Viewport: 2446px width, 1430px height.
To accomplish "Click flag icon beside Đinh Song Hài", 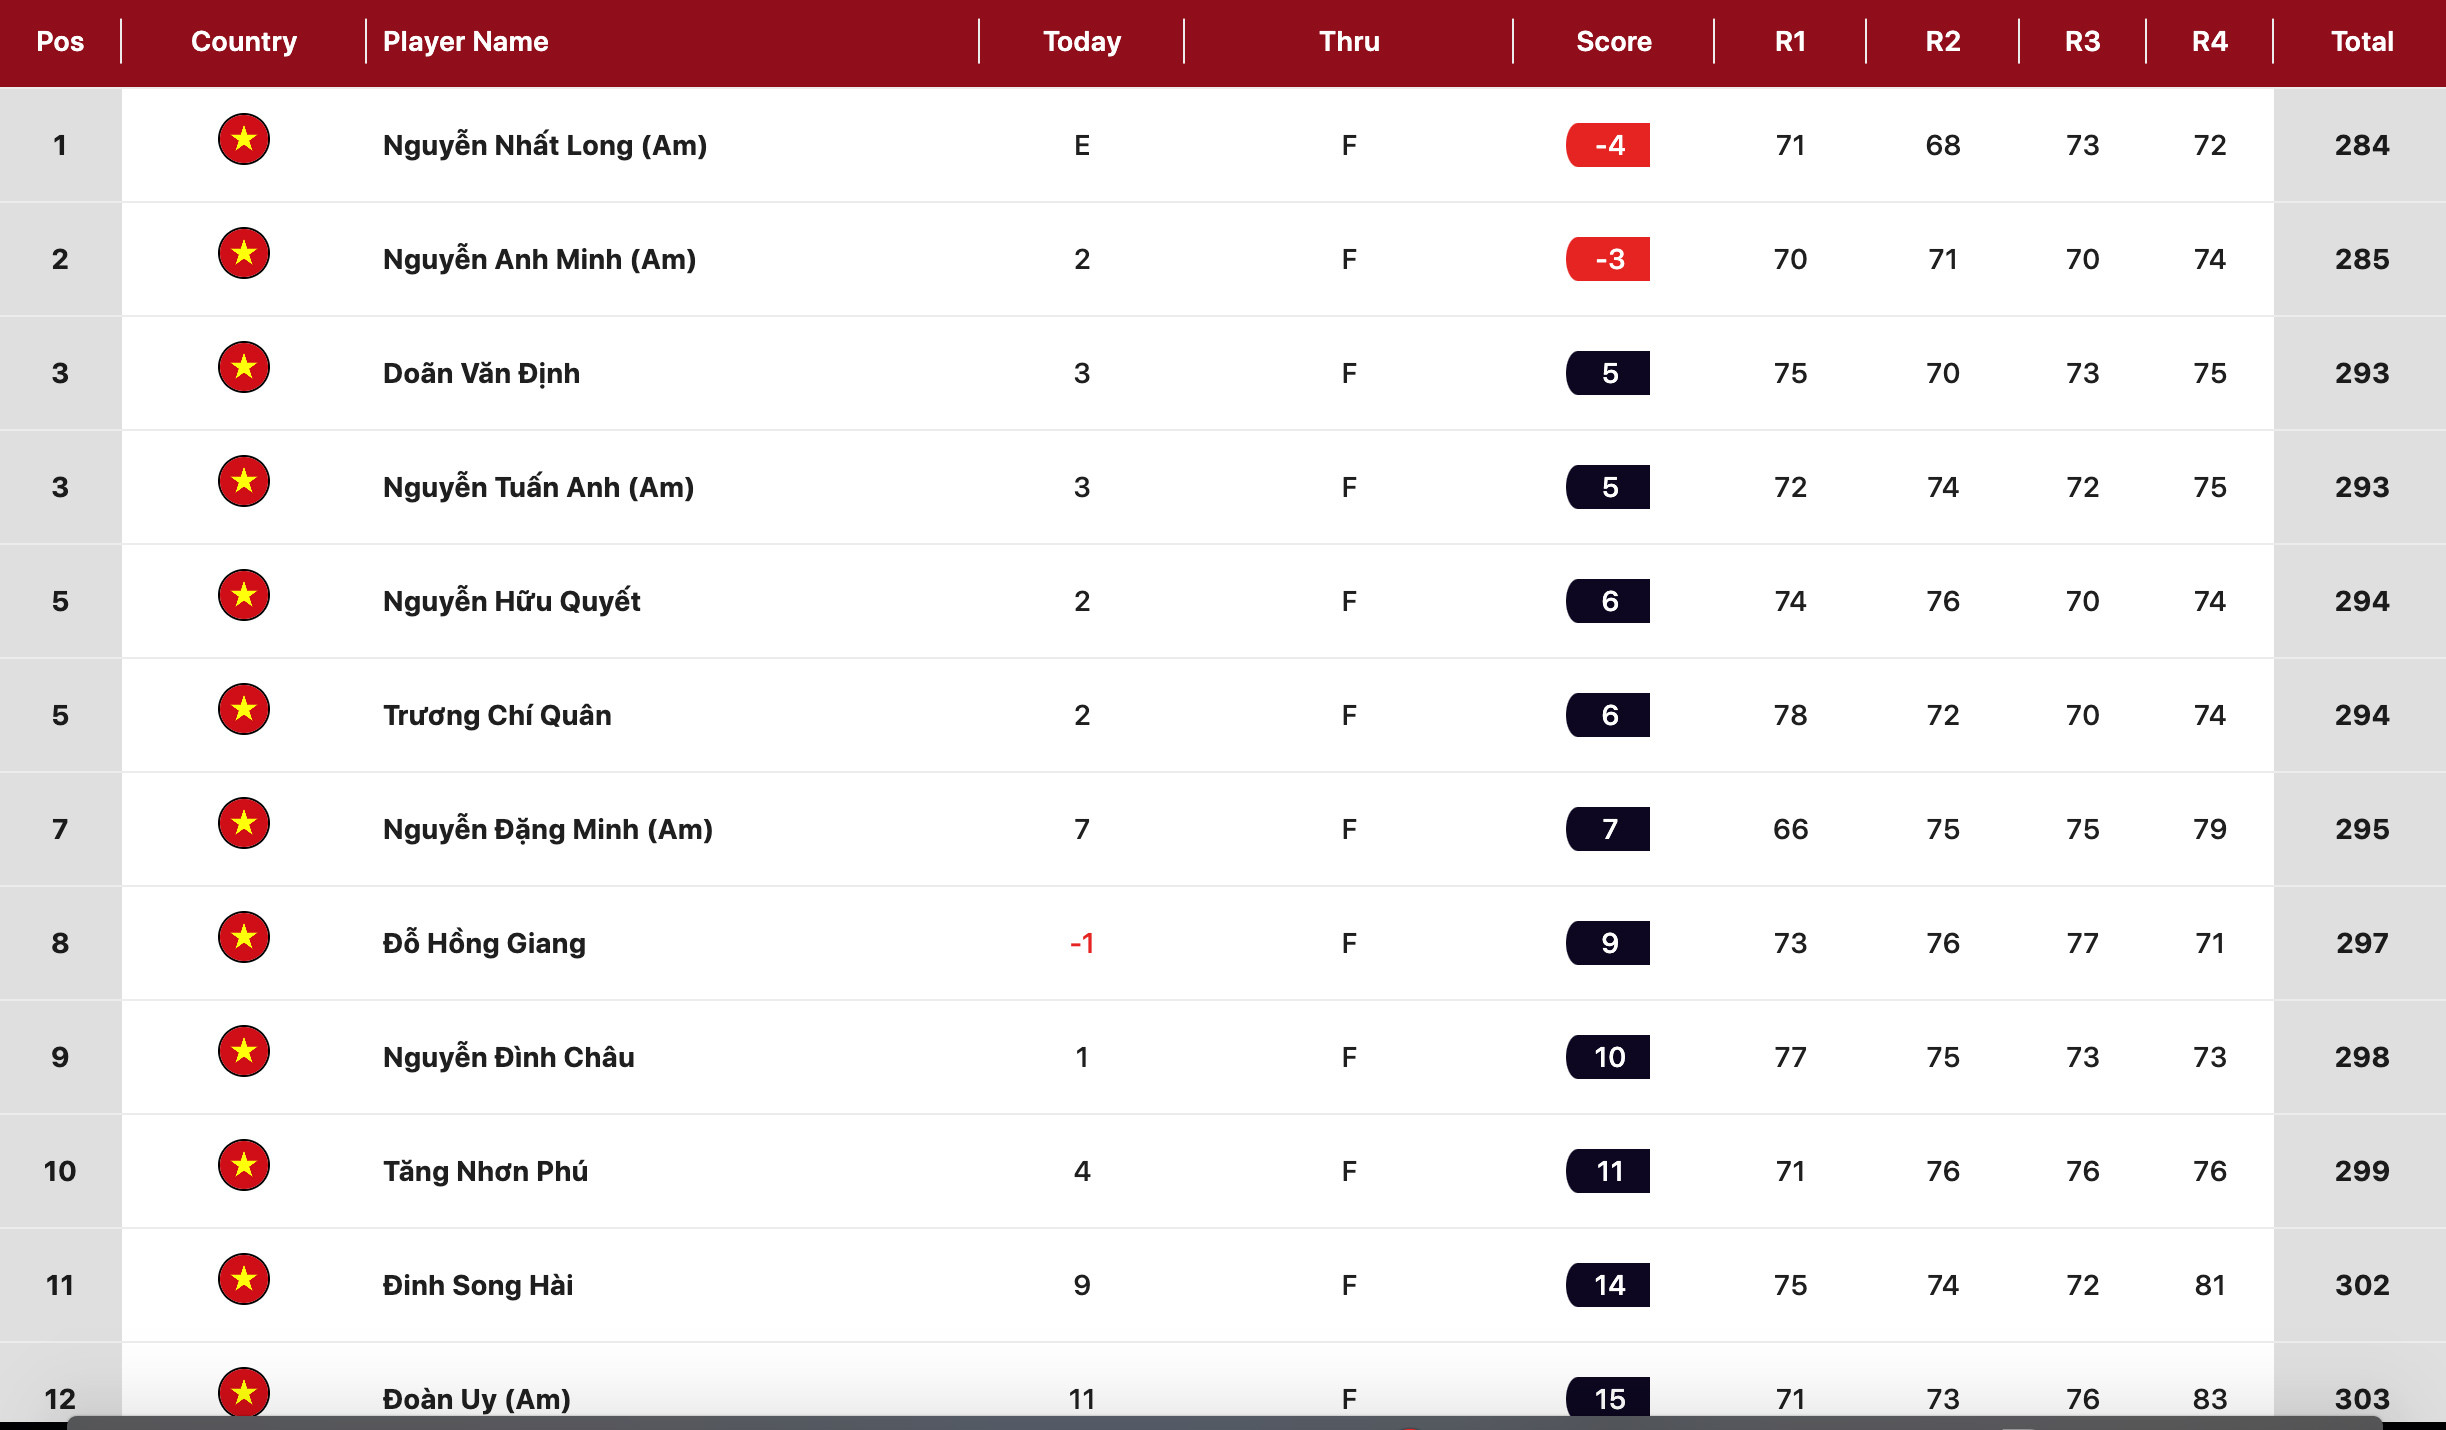I will pyautogui.click(x=244, y=1280).
